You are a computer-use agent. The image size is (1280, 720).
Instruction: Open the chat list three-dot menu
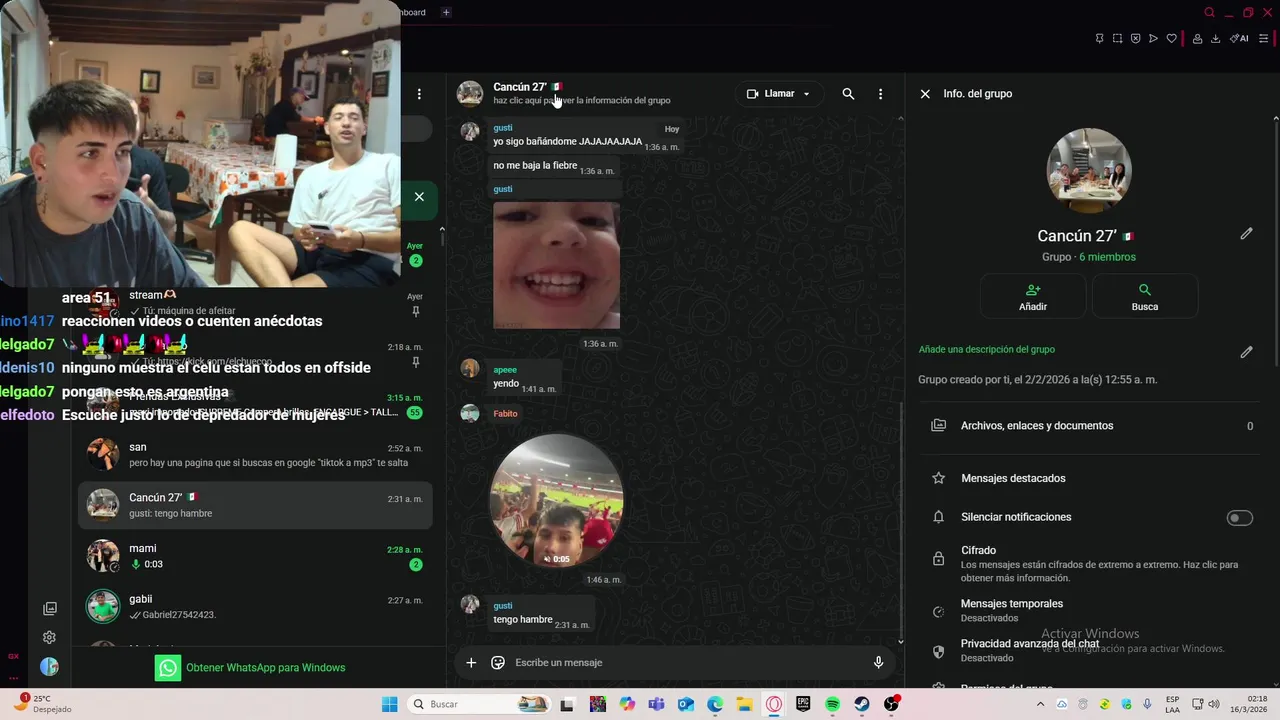pyautogui.click(x=419, y=94)
